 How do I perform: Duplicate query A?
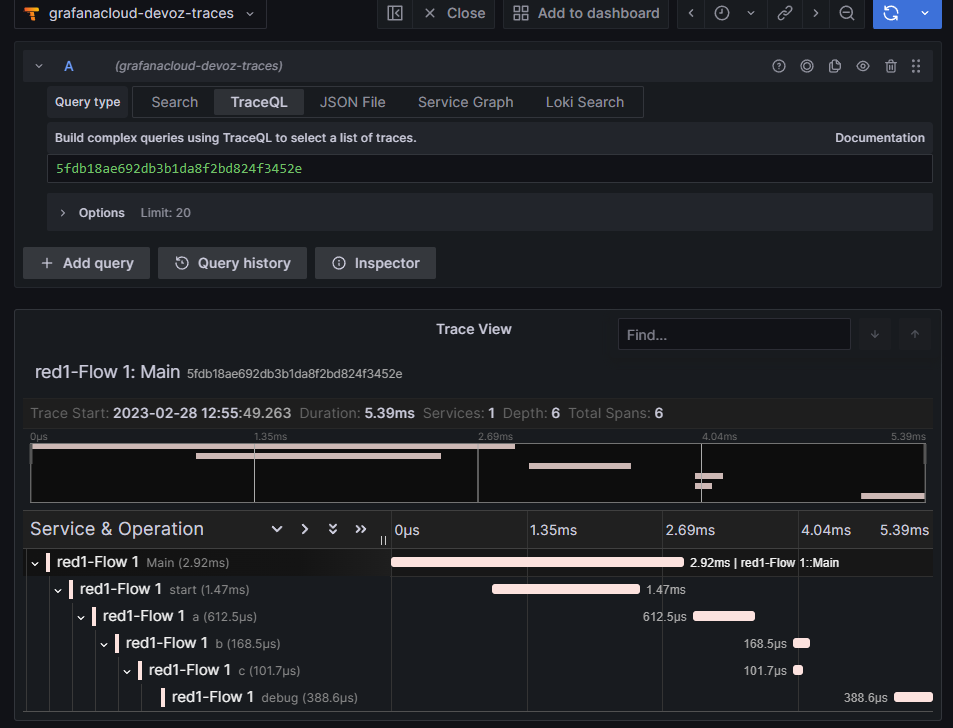[835, 66]
